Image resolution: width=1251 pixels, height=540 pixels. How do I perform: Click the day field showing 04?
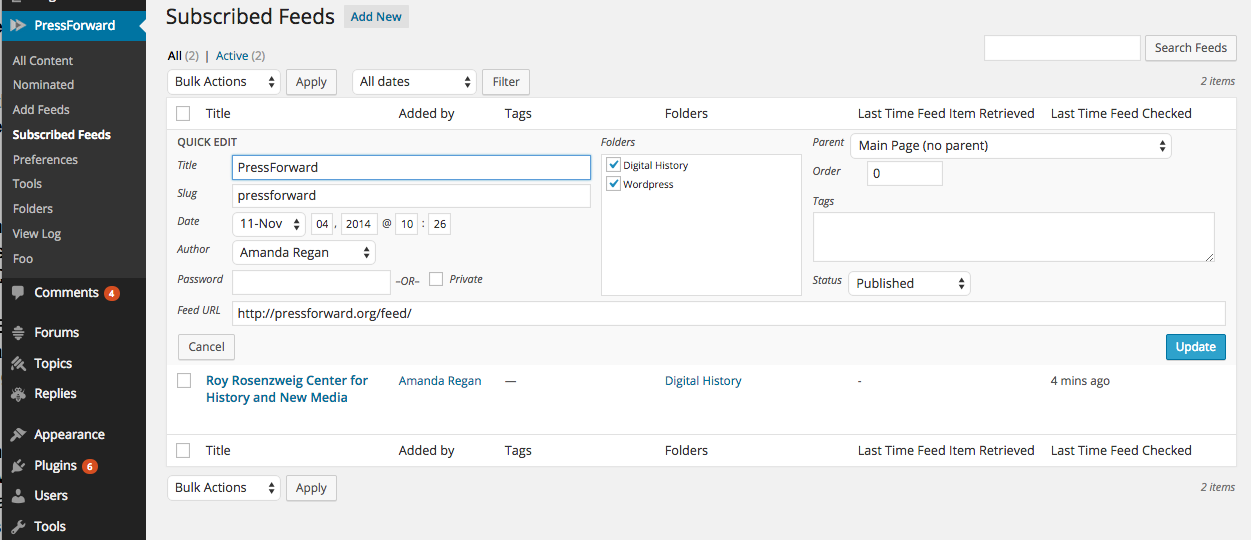pyautogui.click(x=323, y=224)
